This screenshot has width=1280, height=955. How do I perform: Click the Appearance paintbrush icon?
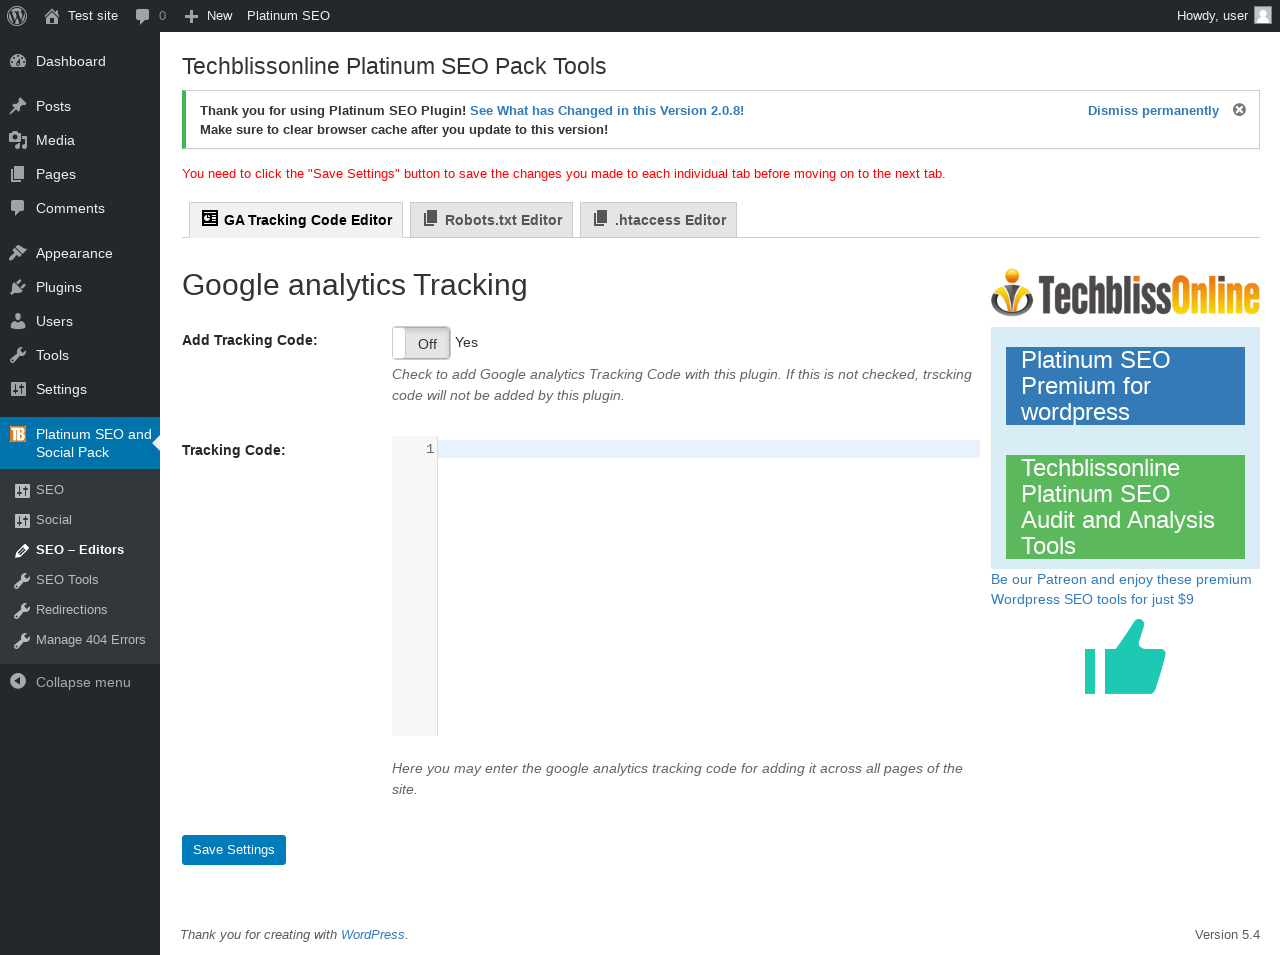coord(18,253)
